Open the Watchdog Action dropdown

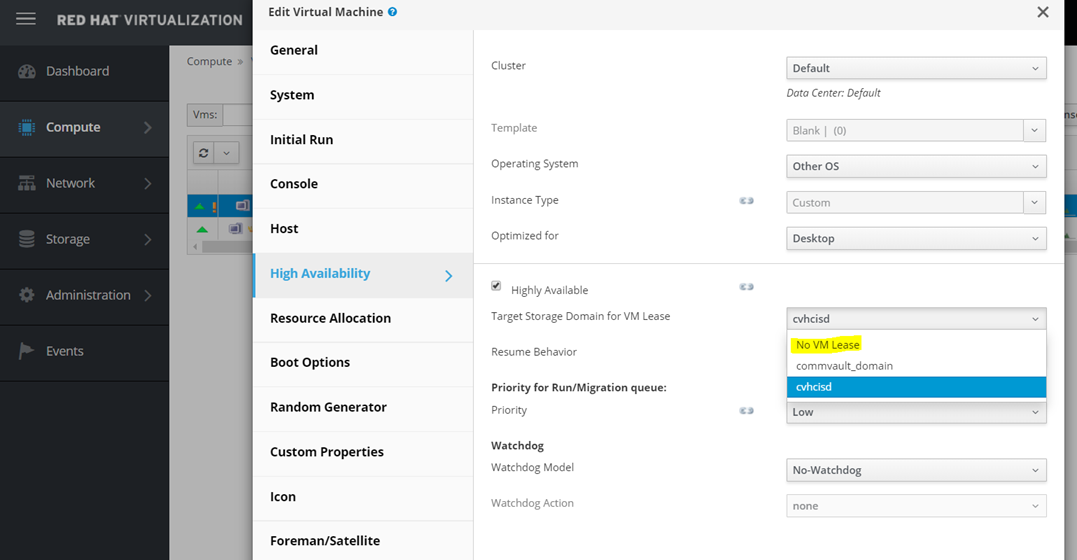pyautogui.click(x=916, y=506)
